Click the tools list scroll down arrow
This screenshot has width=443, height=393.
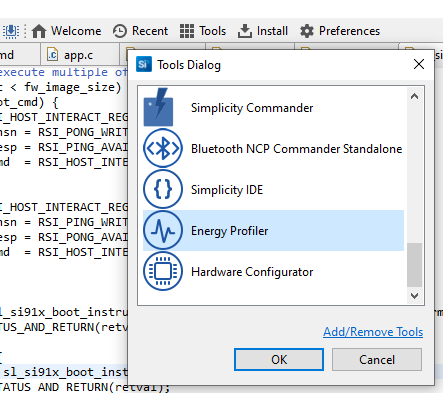(x=414, y=296)
